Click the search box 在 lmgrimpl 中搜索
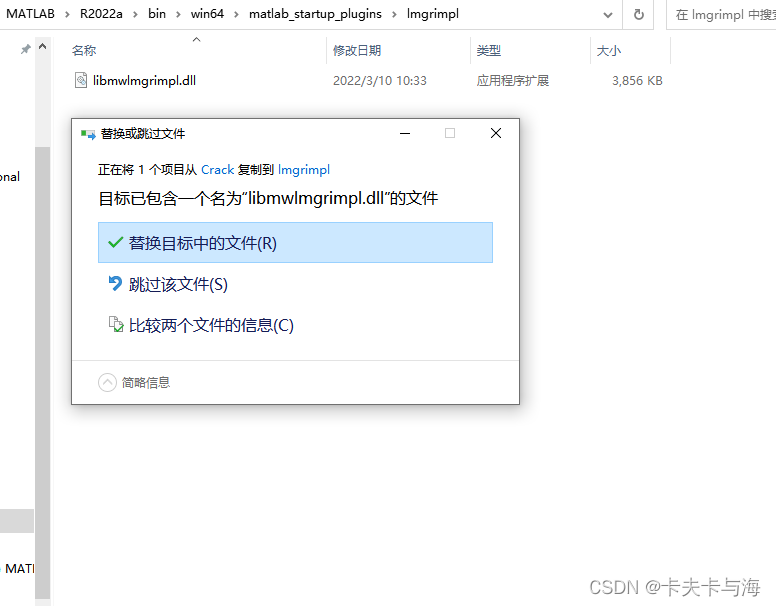Viewport: 776px width, 606px height. 723,15
